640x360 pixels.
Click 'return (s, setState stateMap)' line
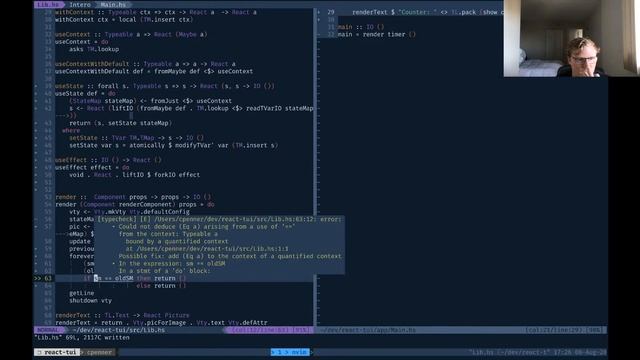click(120, 123)
